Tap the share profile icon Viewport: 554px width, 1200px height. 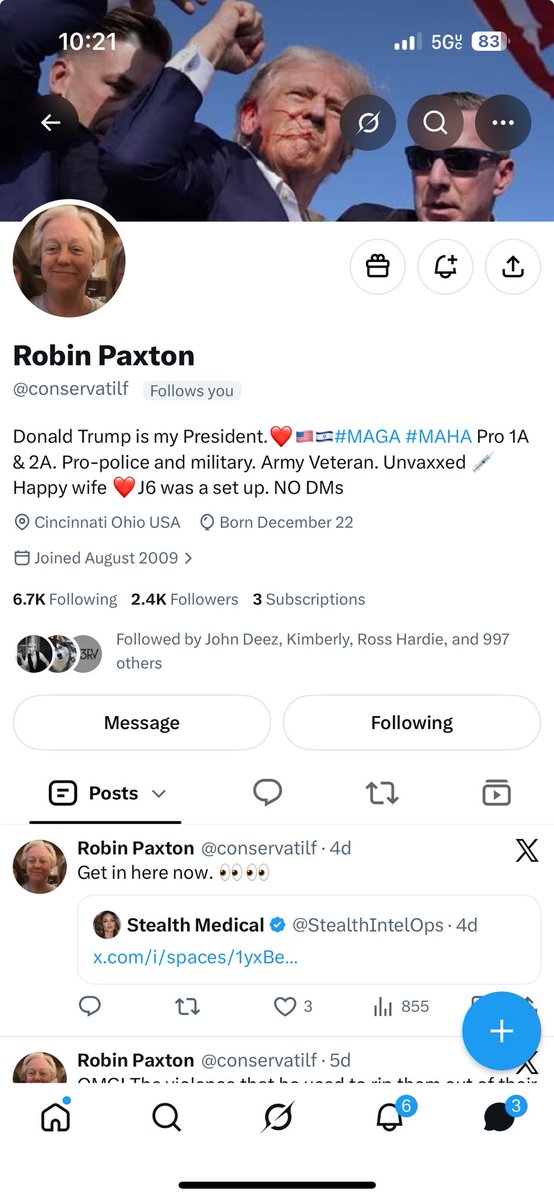point(512,266)
